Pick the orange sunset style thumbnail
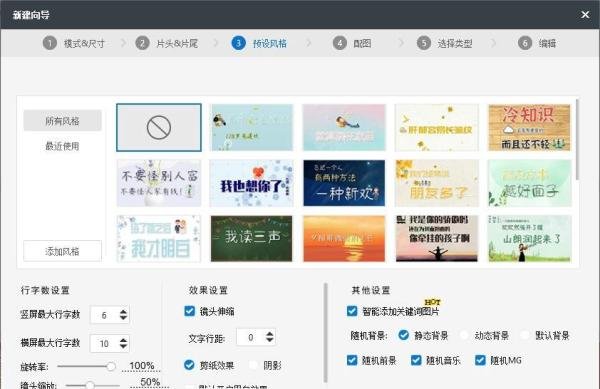This screenshot has width=600, height=389. point(344,239)
